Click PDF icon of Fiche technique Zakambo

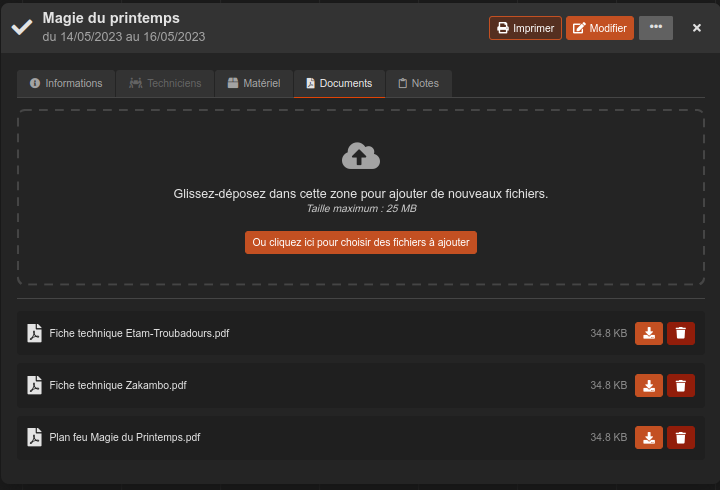(34, 385)
